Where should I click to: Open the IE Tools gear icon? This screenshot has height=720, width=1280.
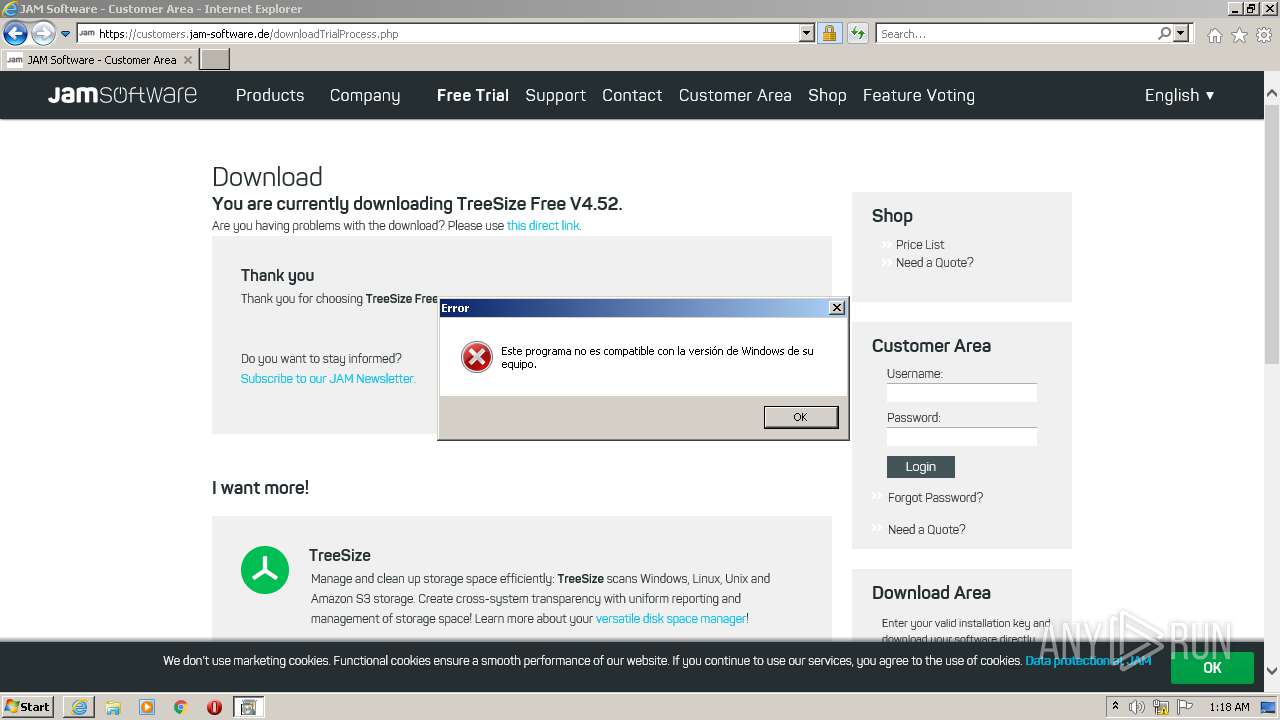(1264, 35)
